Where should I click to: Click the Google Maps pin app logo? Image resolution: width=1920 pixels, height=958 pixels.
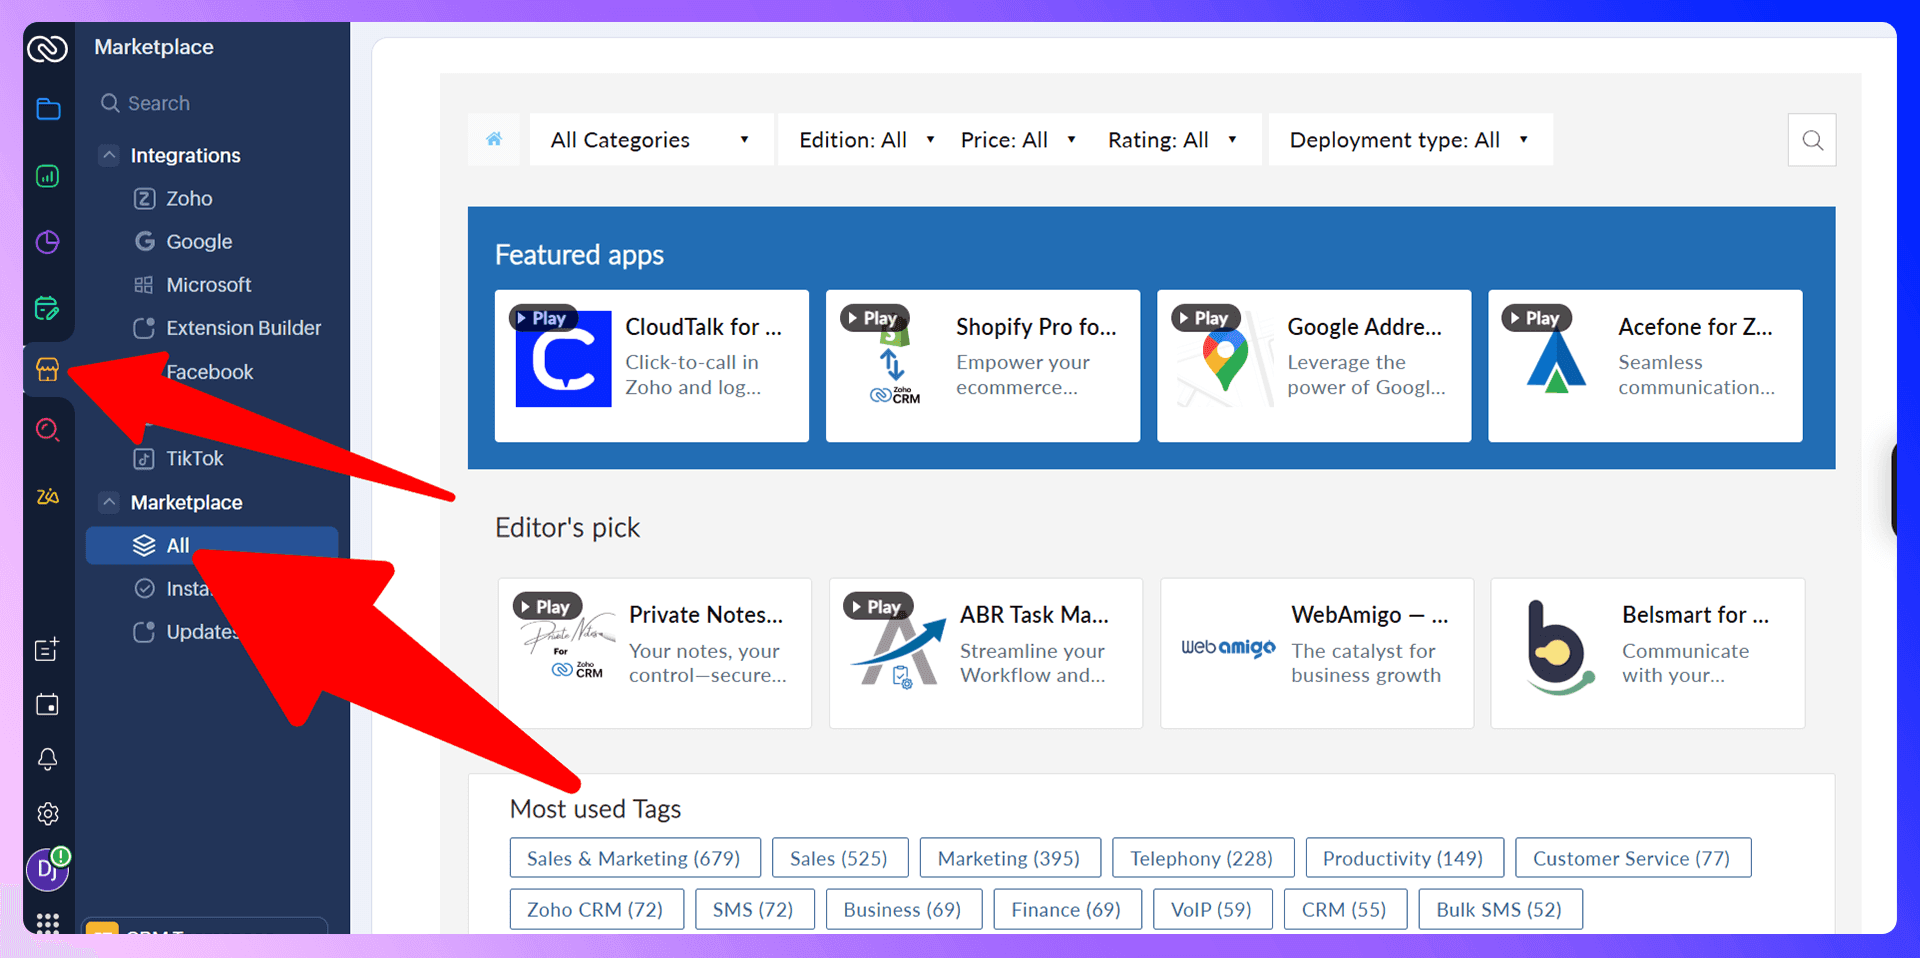(x=1225, y=359)
